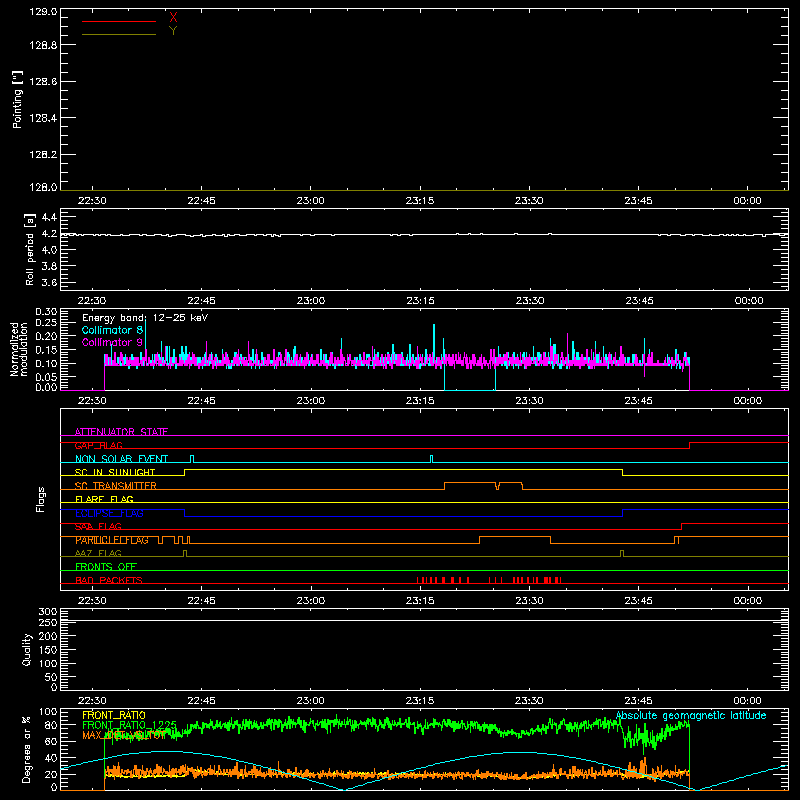Click the olive Y legend line sample
This screenshot has width=800, height=800.
119,35
